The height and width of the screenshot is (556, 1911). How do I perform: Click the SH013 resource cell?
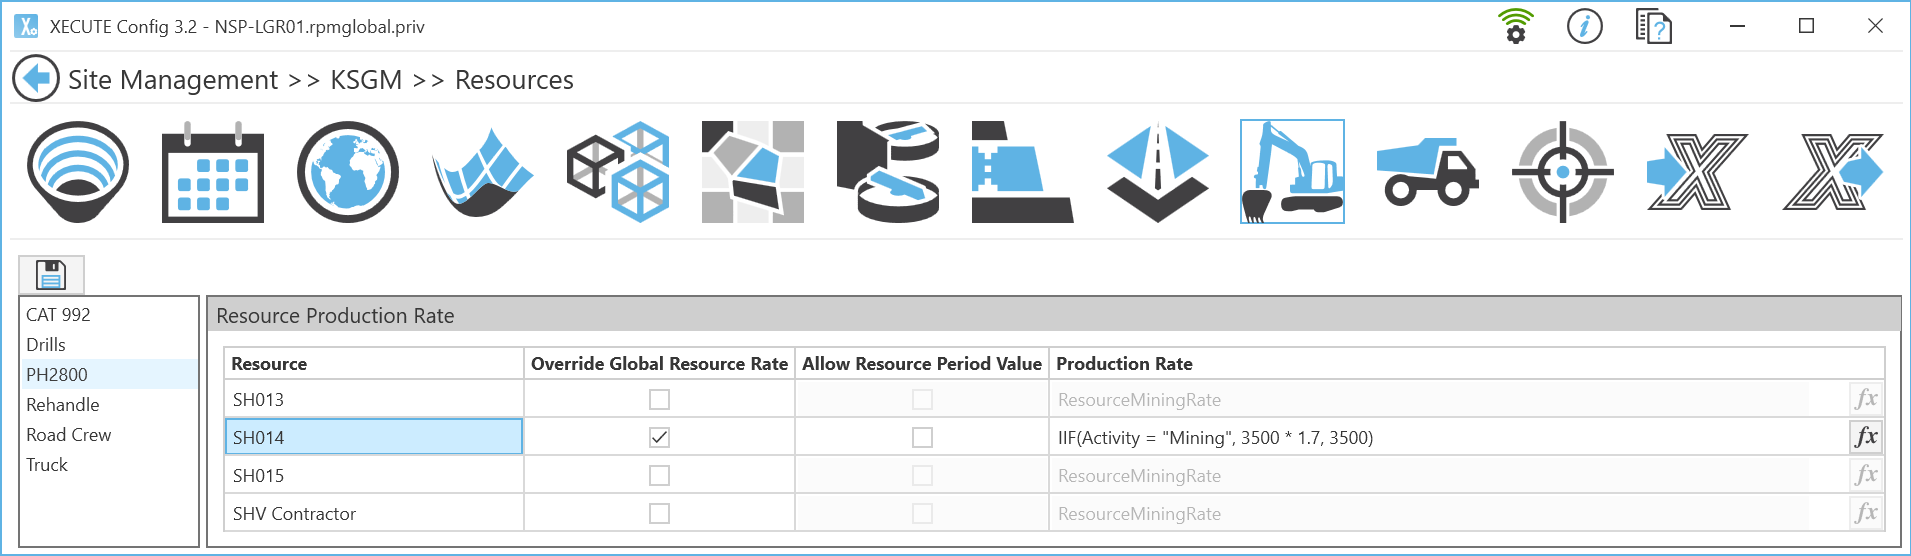point(374,399)
